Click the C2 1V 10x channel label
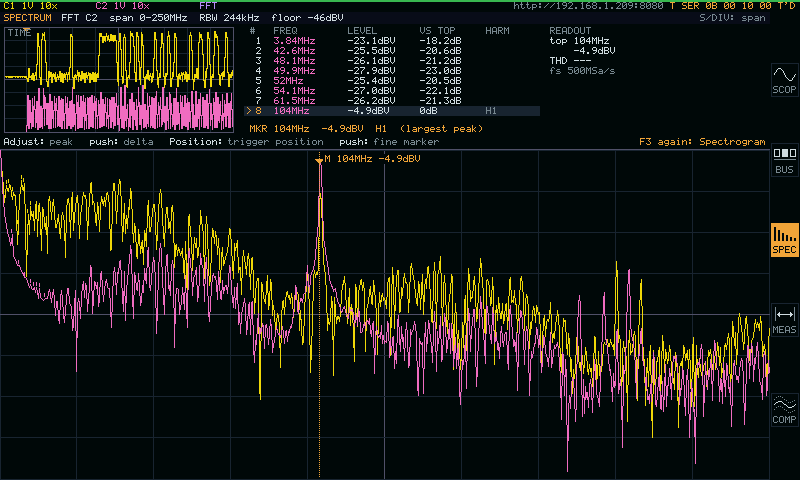The width and height of the screenshot is (800, 480). [x=122, y=6]
